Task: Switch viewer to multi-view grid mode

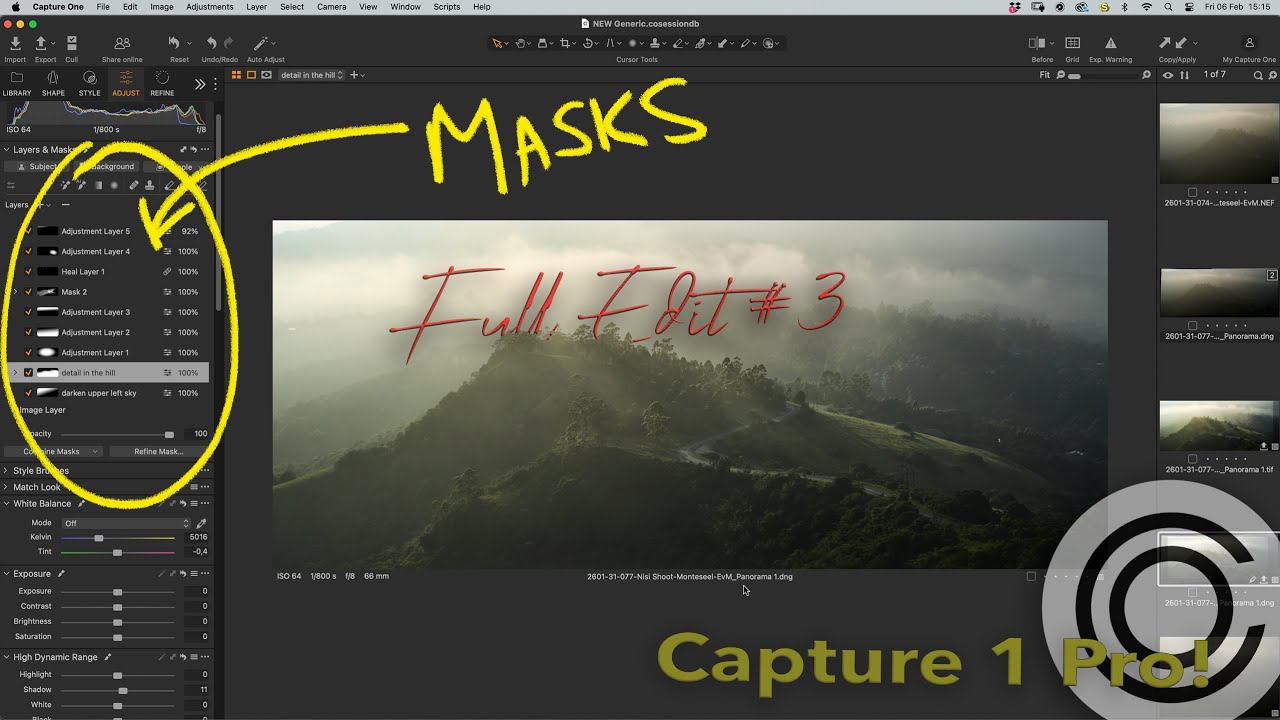Action: coord(237,75)
